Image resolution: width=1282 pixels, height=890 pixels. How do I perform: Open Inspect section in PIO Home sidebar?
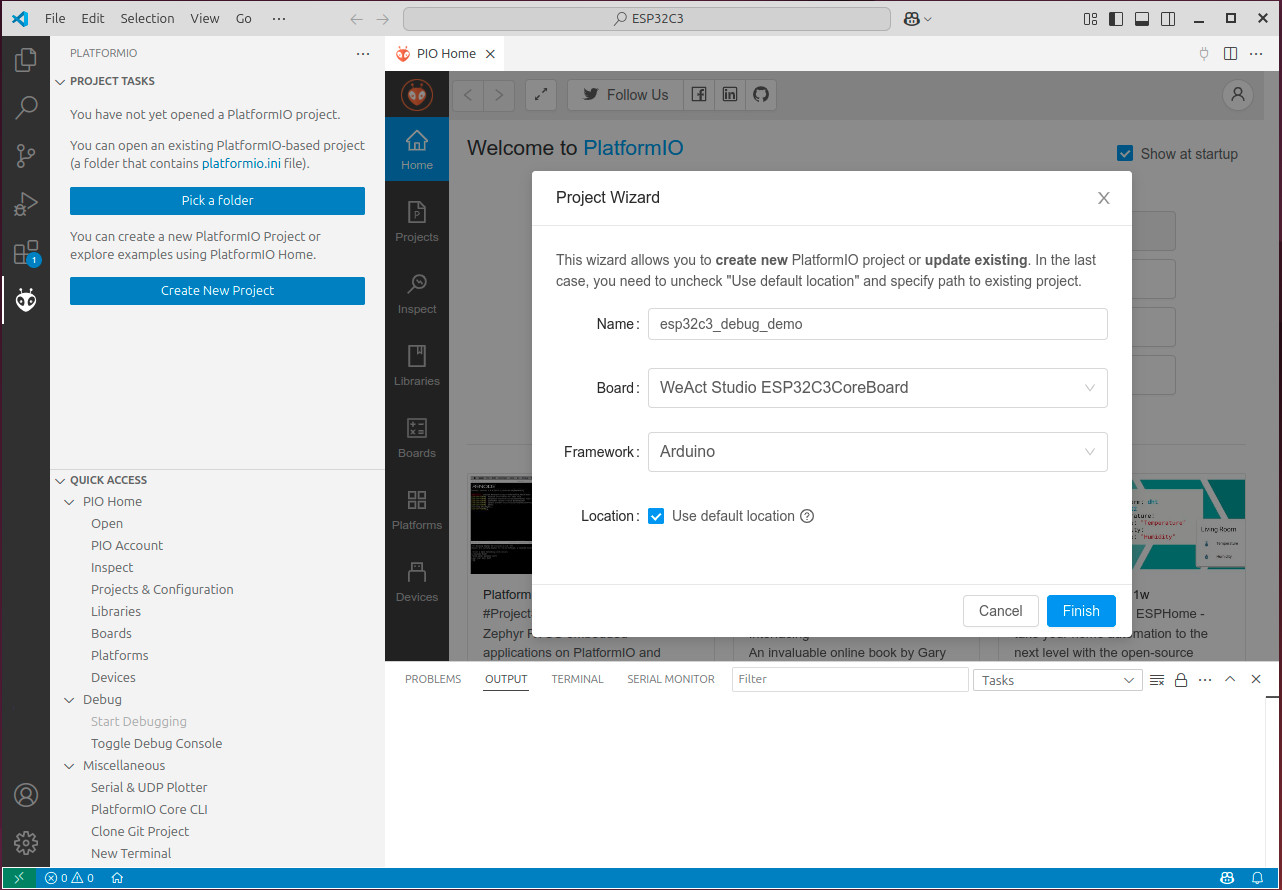point(417,294)
